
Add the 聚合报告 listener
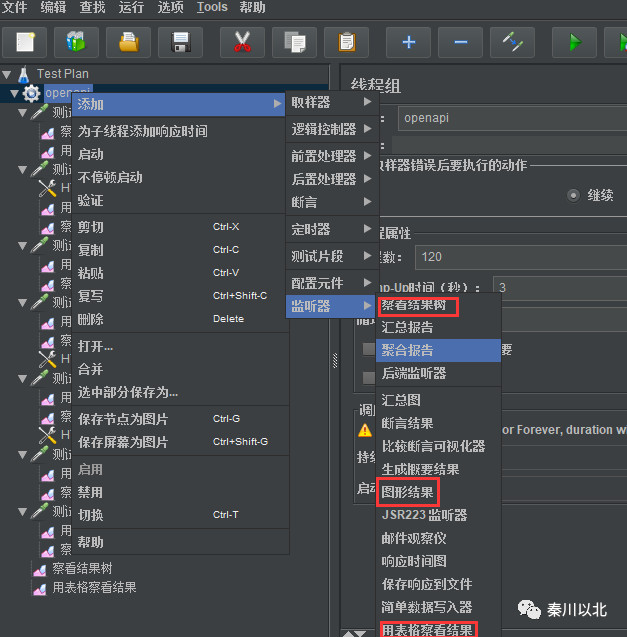pyautogui.click(x=438, y=350)
